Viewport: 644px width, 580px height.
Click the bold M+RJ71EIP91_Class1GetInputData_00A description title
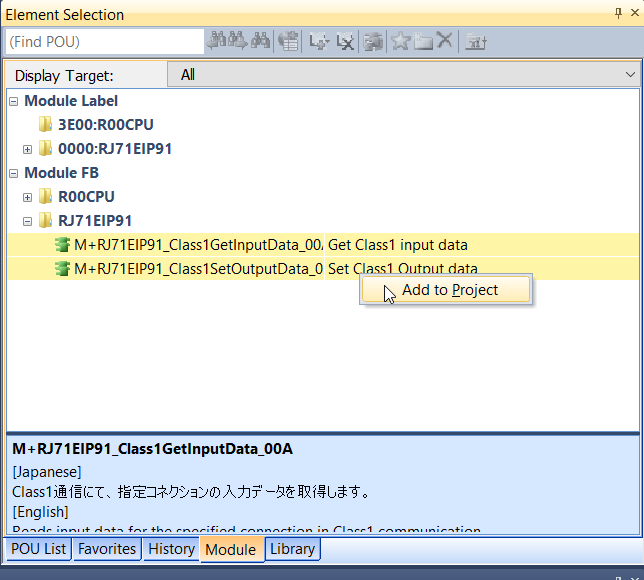point(152,449)
